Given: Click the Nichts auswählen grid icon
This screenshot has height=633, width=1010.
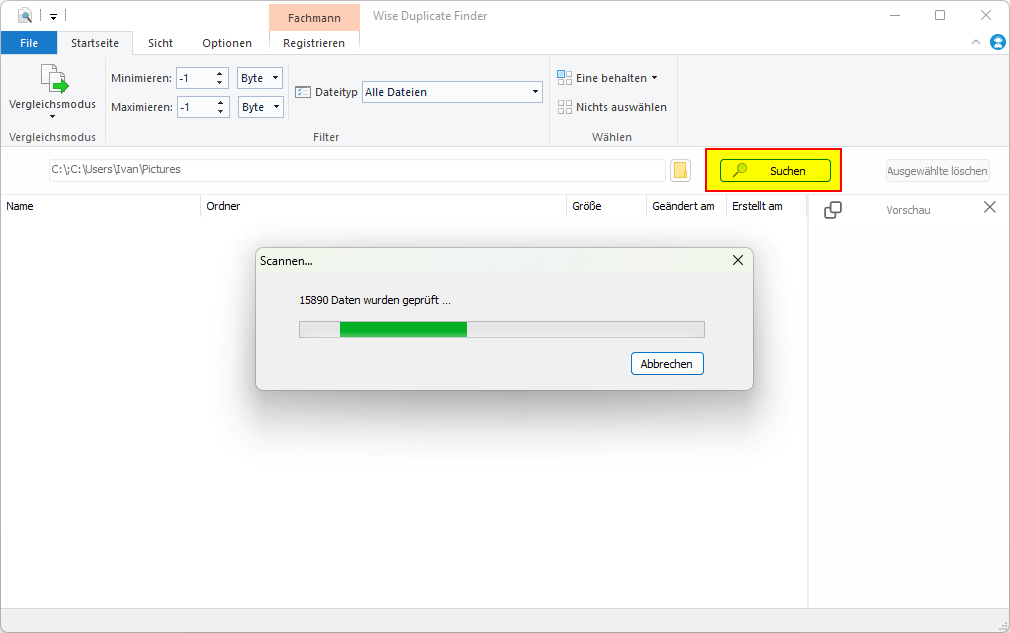Looking at the screenshot, I should [x=564, y=107].
